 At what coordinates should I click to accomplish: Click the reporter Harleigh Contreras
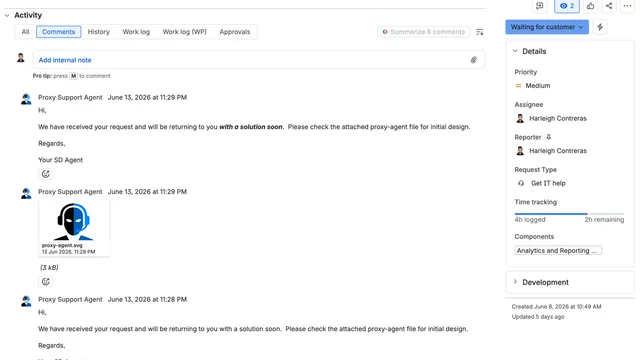558,151
